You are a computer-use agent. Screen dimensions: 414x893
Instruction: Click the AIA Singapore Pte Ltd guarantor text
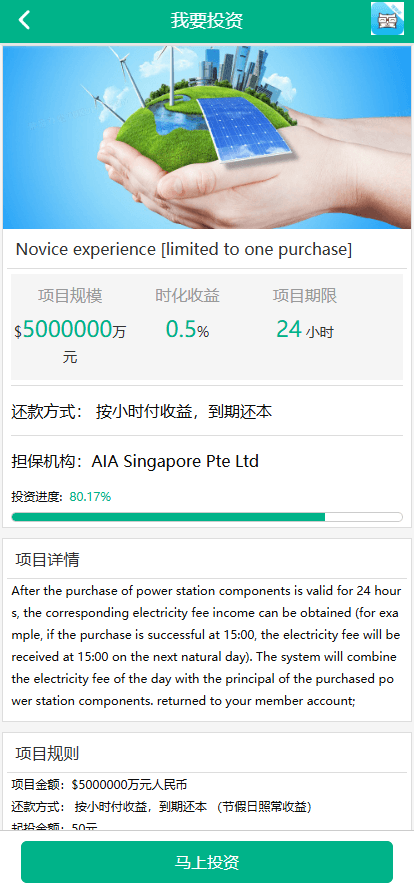click(175, 461)
